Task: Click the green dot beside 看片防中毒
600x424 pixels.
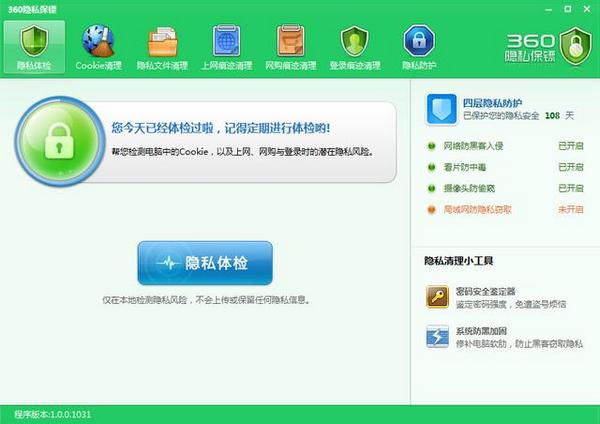Action: click(432, 167)
